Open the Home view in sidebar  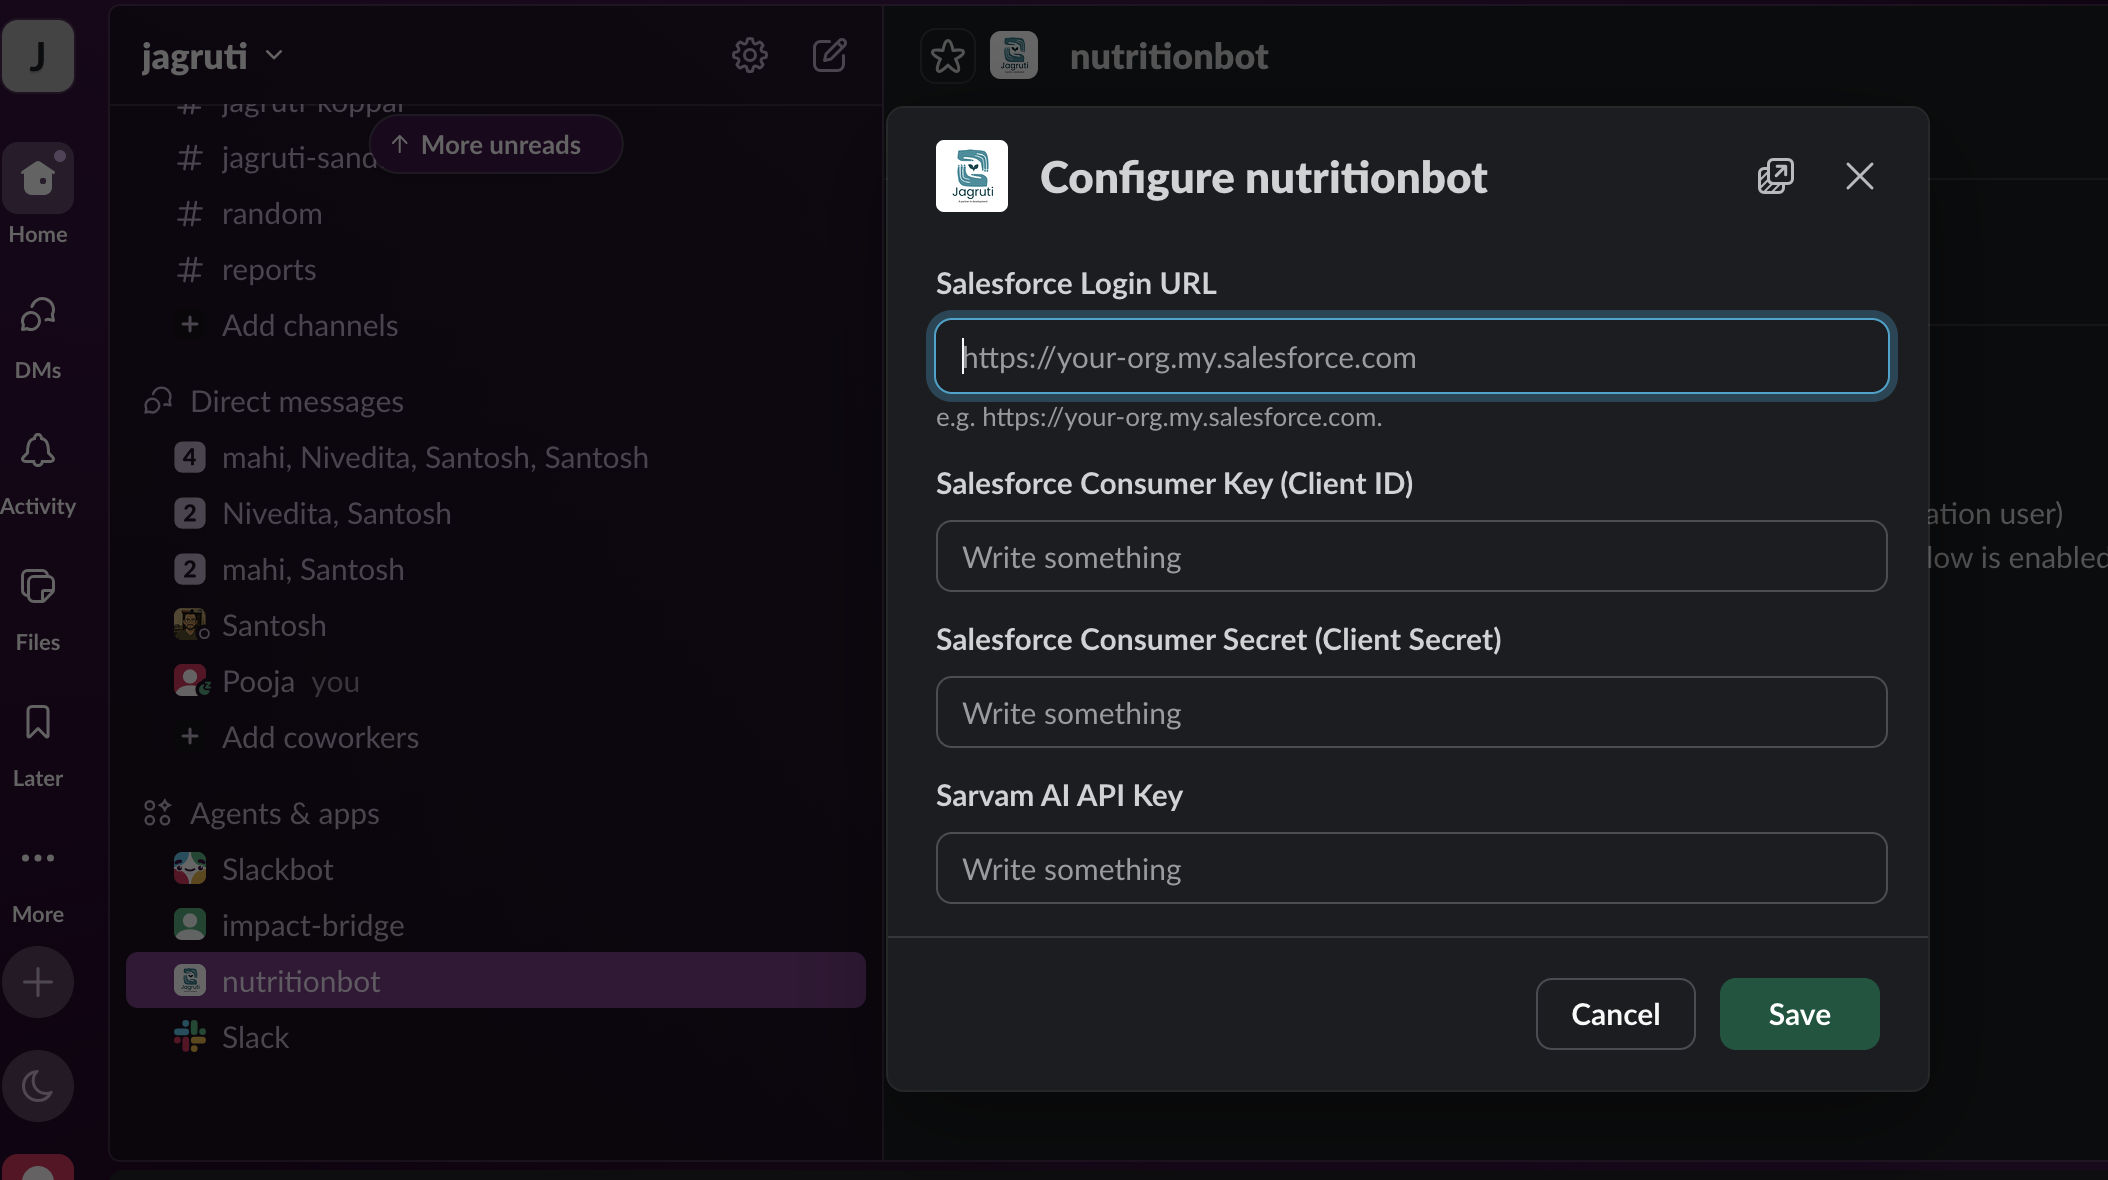tap(38, 194)
